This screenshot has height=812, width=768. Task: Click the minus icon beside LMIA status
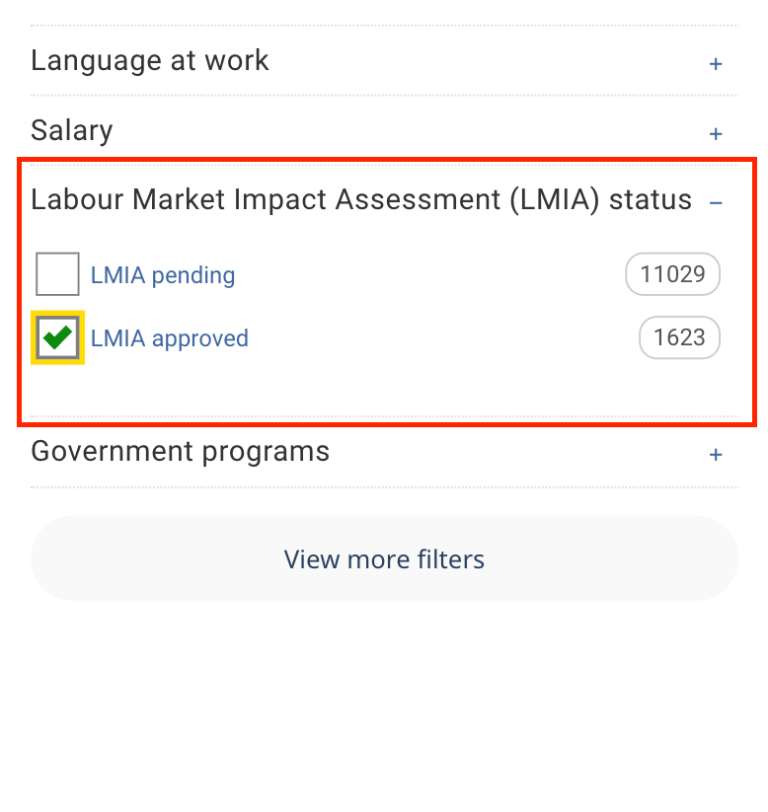(x=716, y=202)
